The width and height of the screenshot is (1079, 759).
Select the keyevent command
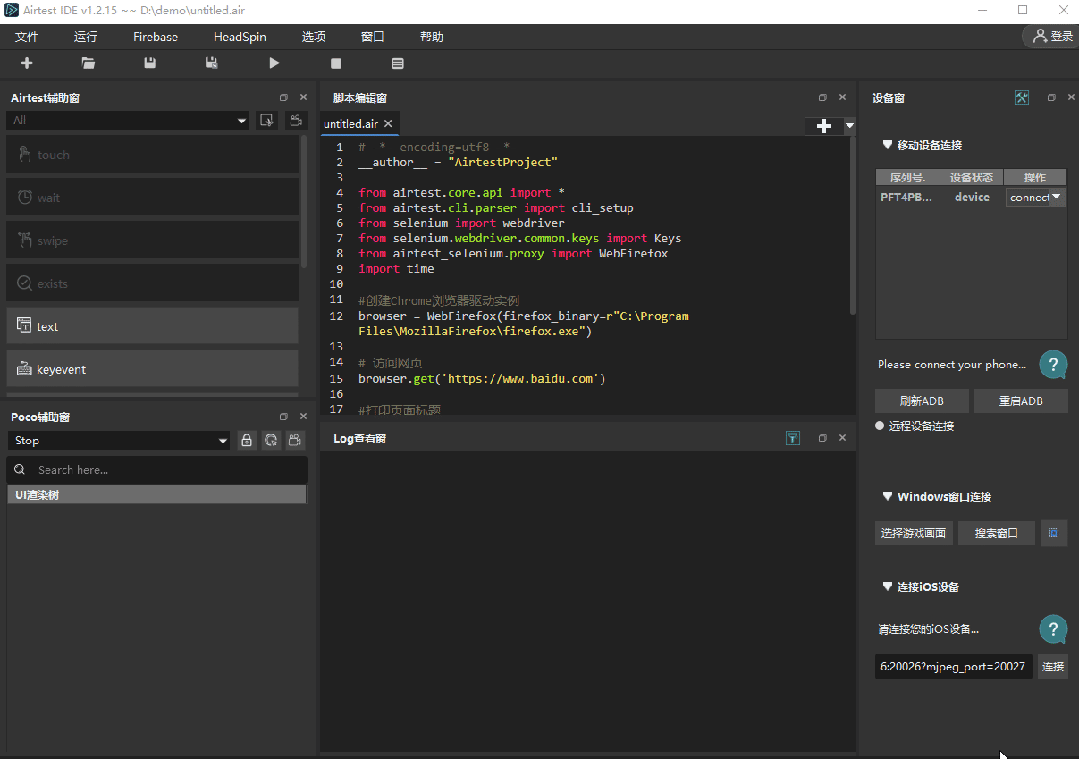[x=152, y=369]
